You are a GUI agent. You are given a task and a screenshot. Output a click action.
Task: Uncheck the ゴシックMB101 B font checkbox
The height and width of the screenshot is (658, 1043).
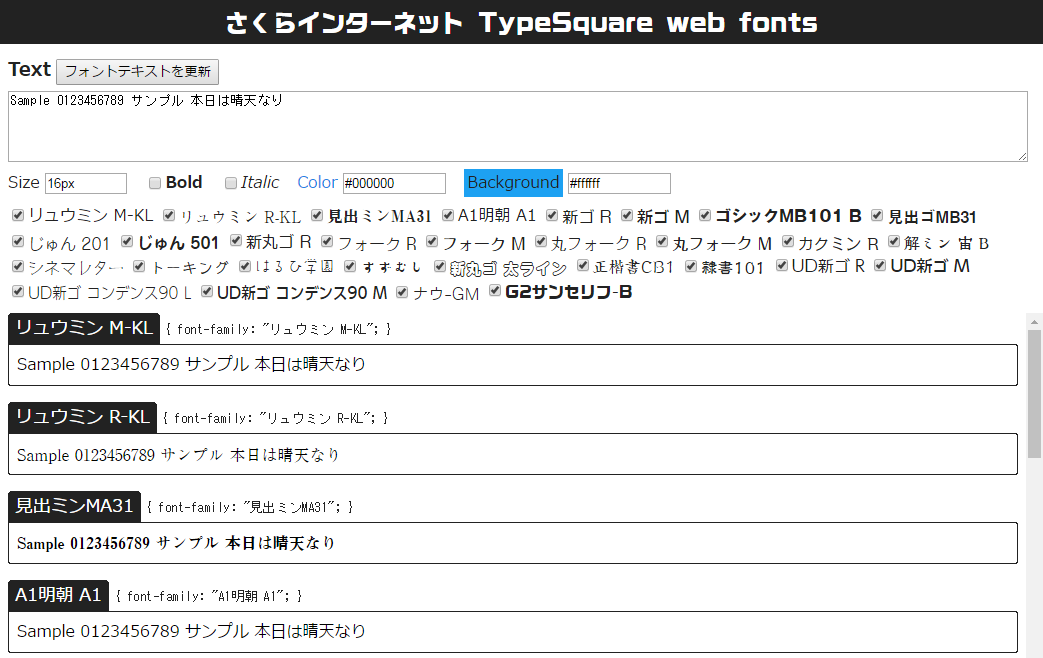click(x=704, y=215)
